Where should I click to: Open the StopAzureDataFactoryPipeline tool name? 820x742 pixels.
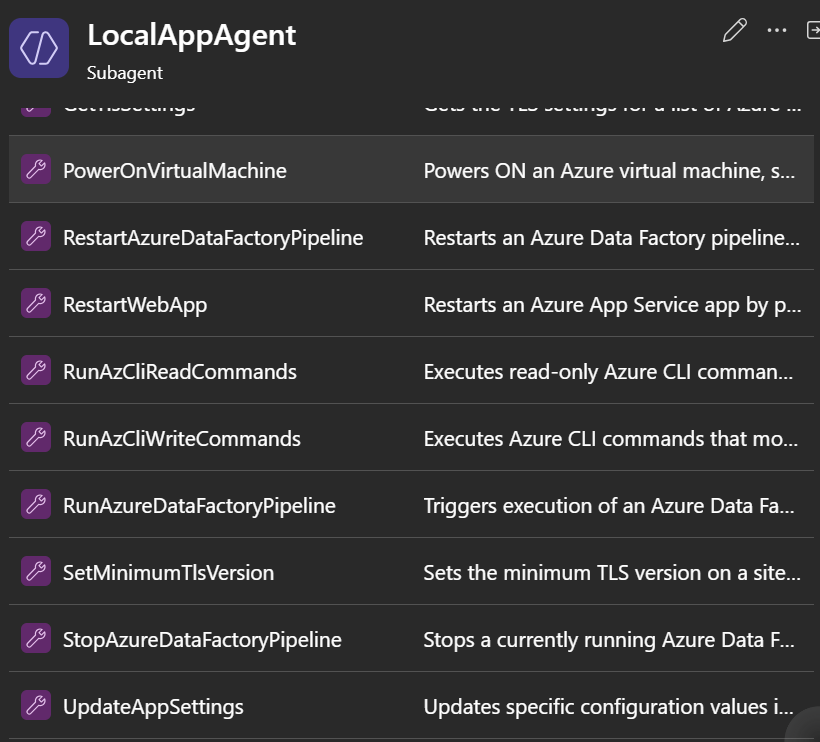point(202,639)
